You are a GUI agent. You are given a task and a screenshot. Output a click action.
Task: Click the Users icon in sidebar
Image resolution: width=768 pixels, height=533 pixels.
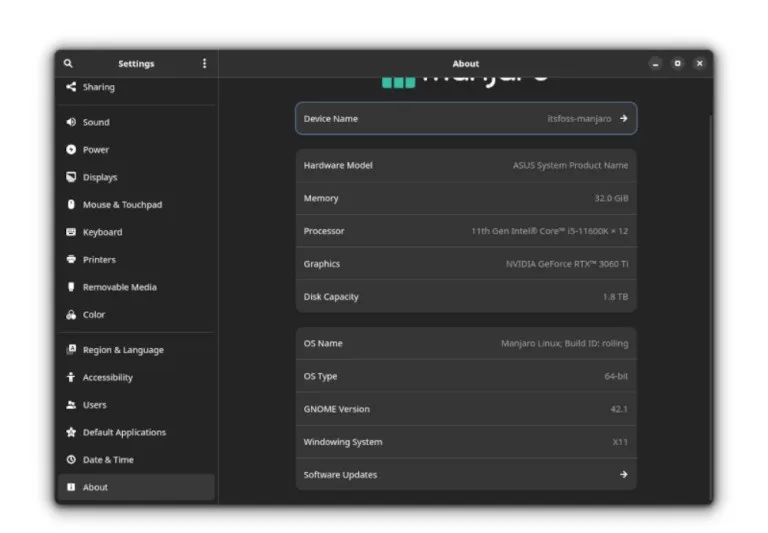click(x=71, y=405)
